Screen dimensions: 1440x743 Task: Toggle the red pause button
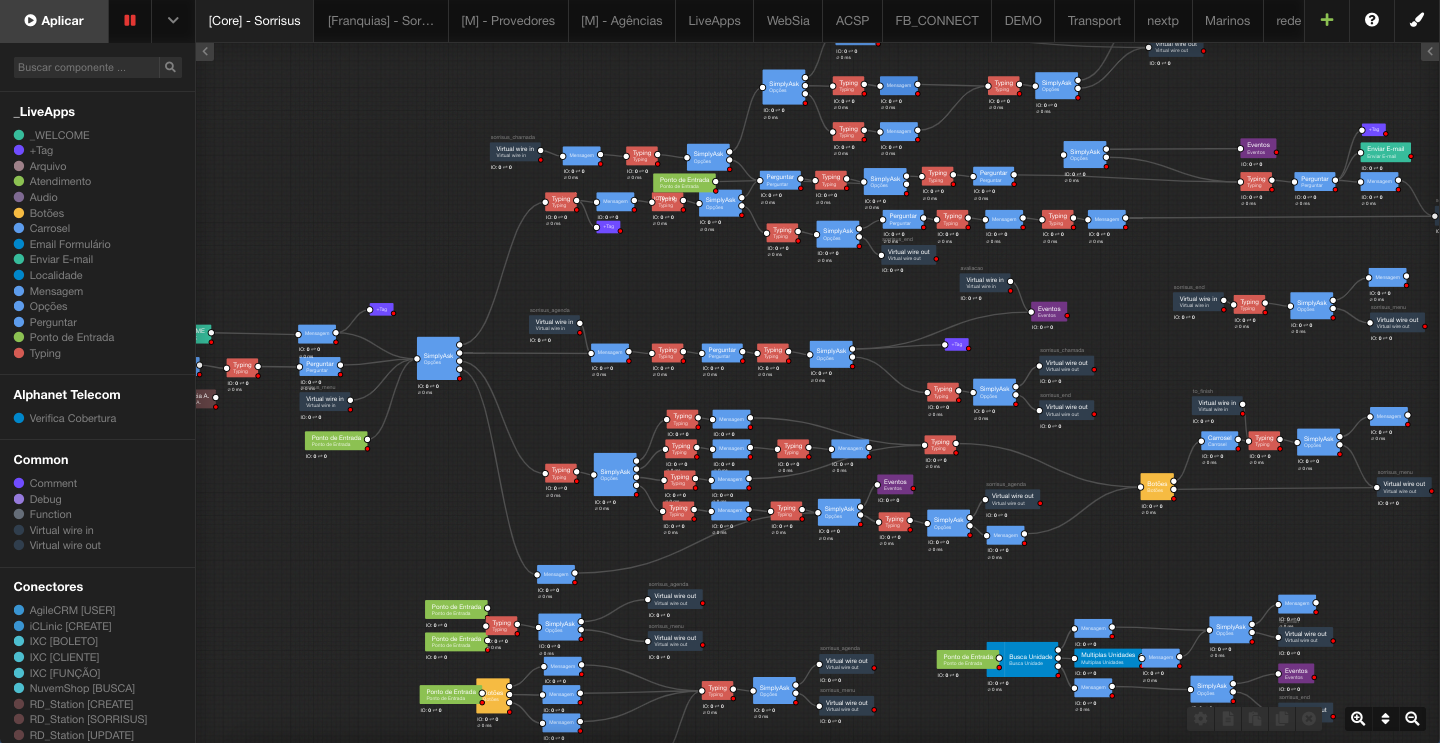(130, 20)
